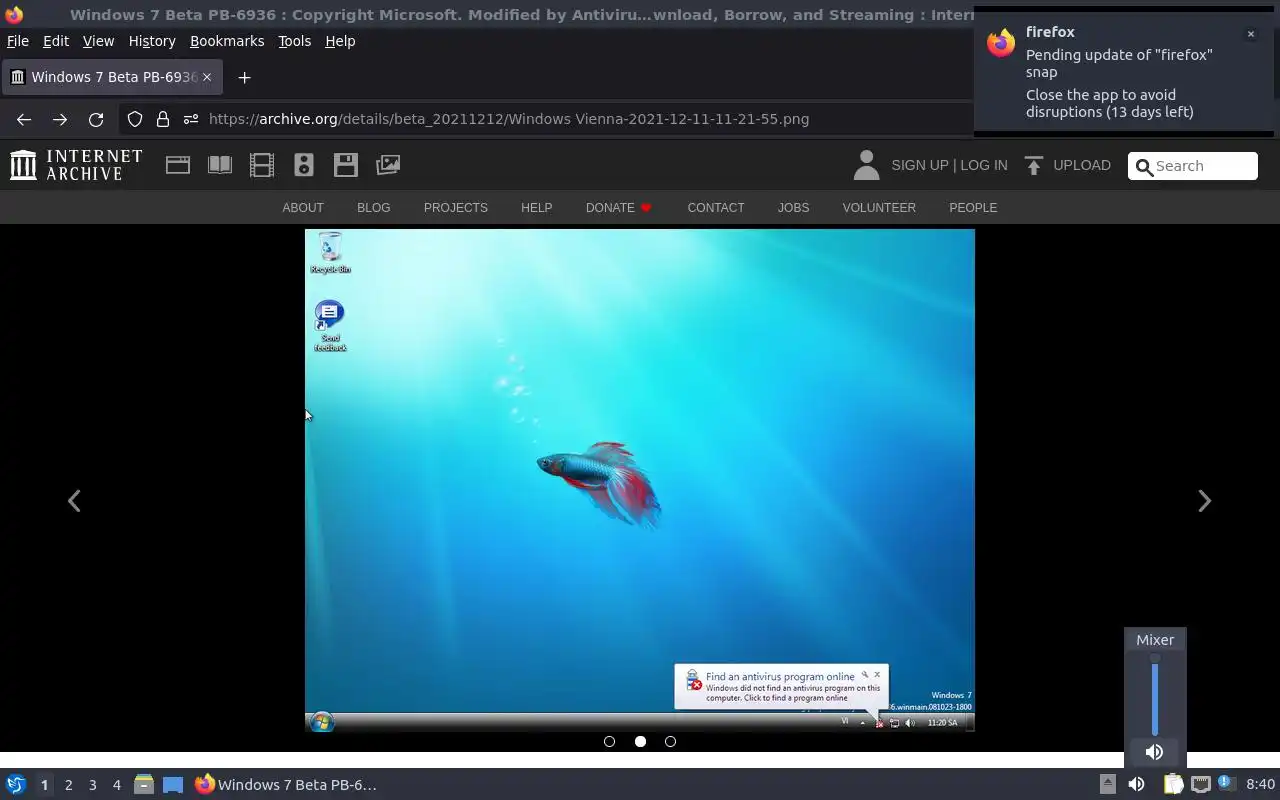Open the File menu
The image size is (1280, 800).
18,41
